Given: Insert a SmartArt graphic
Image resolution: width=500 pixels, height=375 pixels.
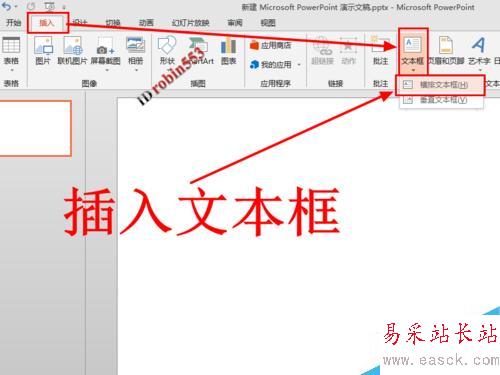Looking at the screenshot, I should point(199,50).
